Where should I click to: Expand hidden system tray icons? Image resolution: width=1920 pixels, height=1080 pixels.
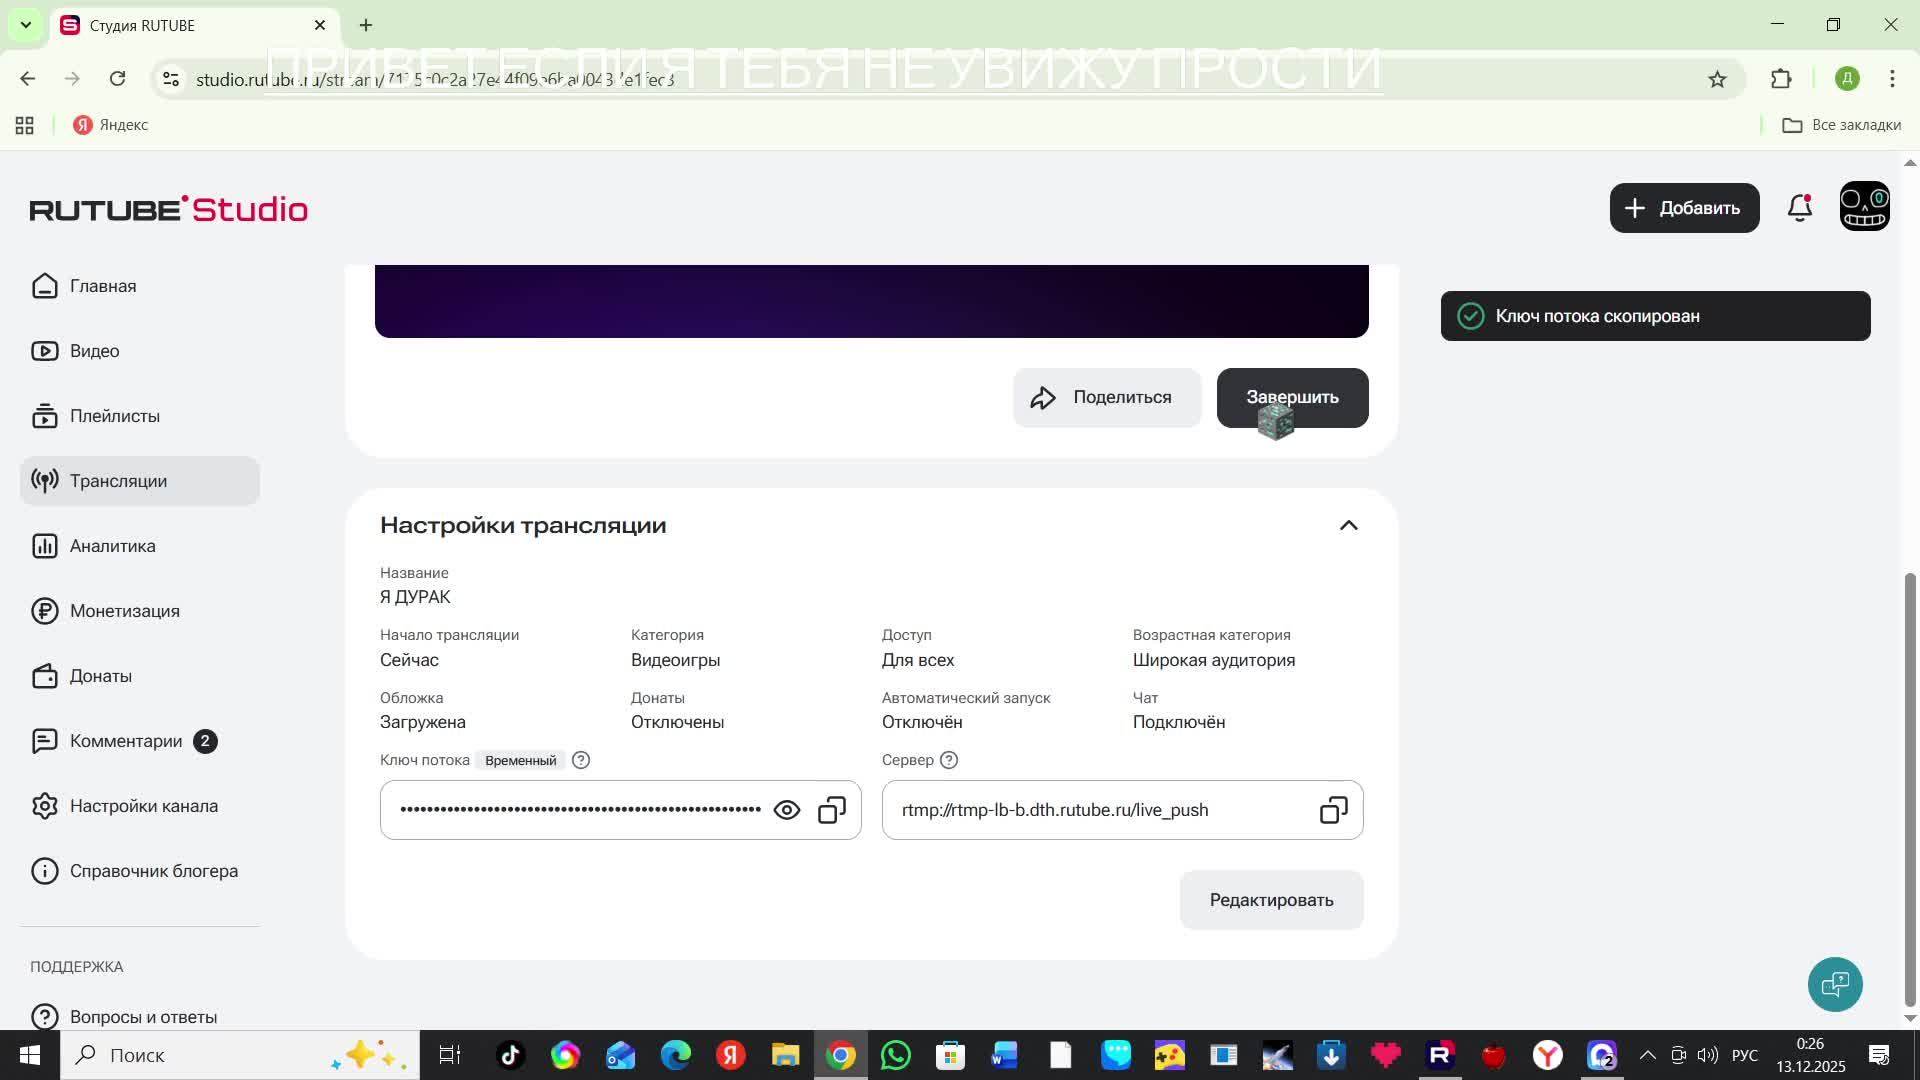(1647, 1055)
